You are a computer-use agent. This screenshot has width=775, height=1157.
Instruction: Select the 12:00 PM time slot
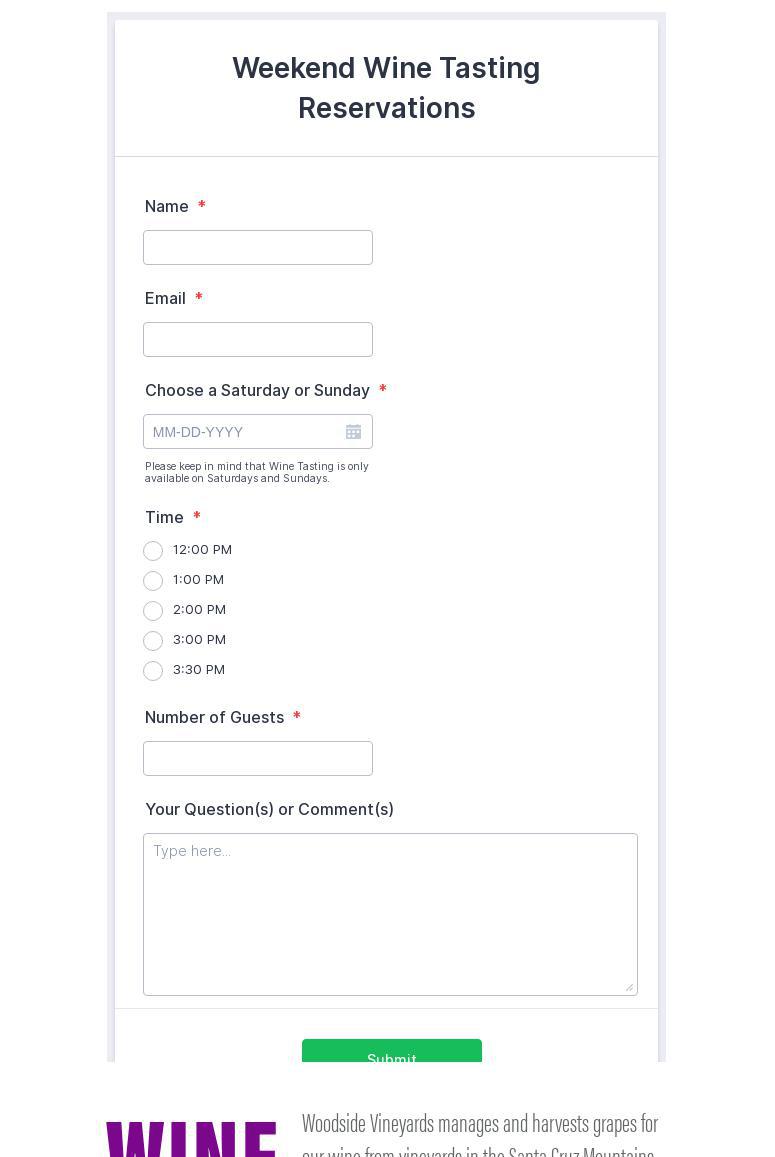coord(153,551)
